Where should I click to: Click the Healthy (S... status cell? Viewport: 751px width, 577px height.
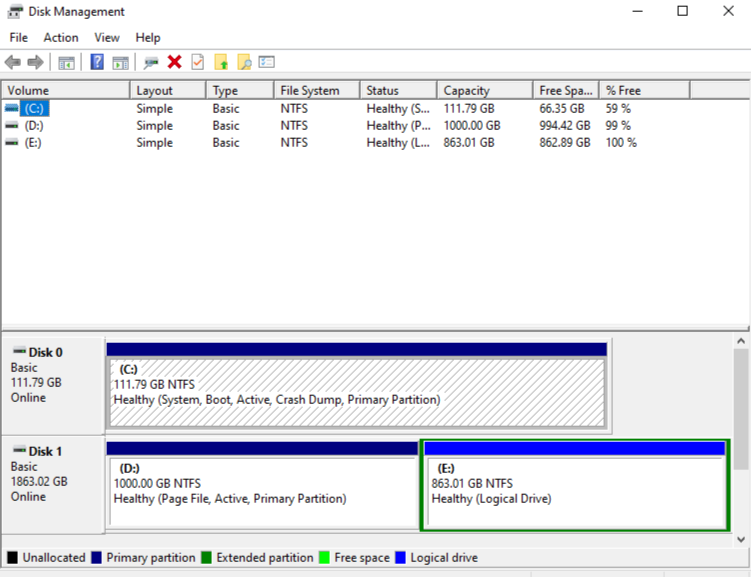[398, 109]
